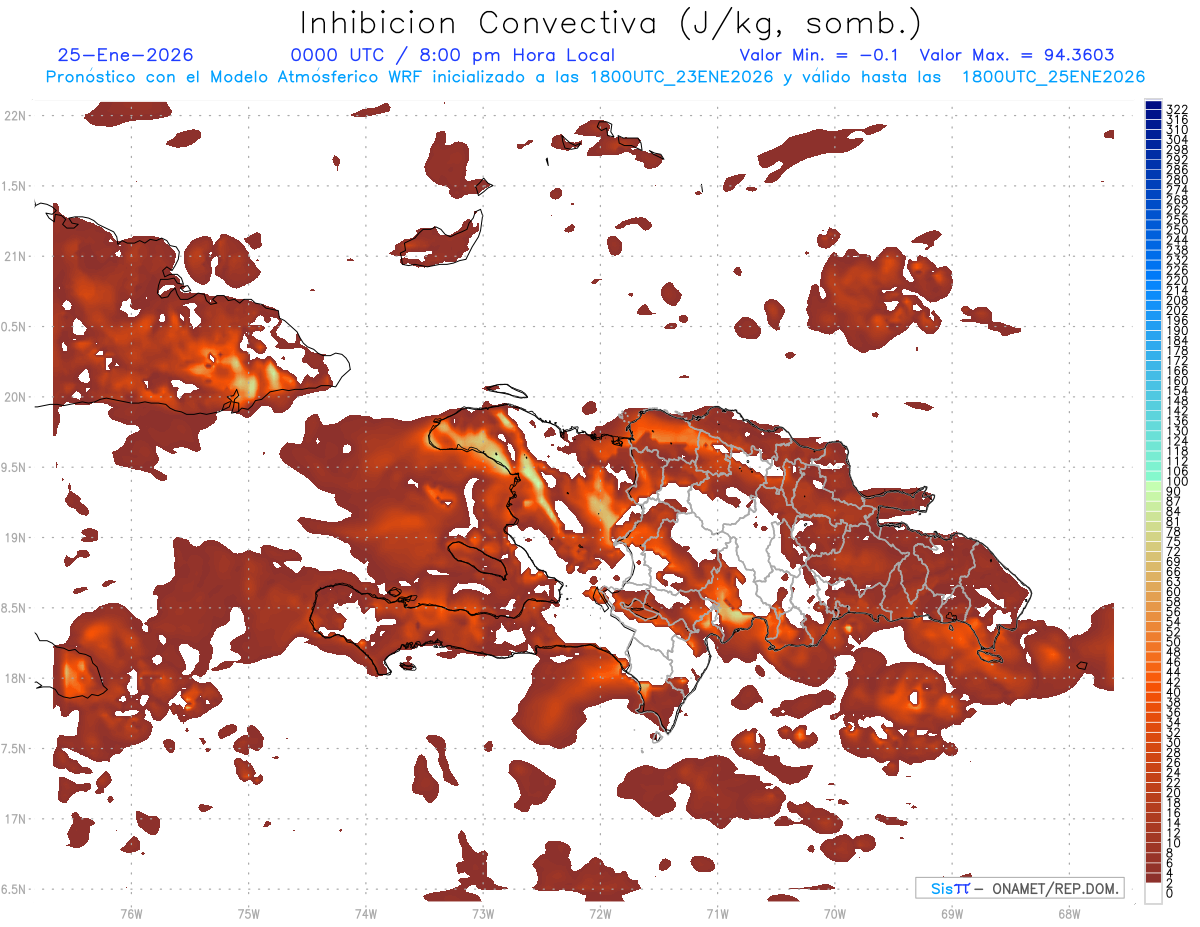Click the "22N" latitude label

[x=15, y=116]
